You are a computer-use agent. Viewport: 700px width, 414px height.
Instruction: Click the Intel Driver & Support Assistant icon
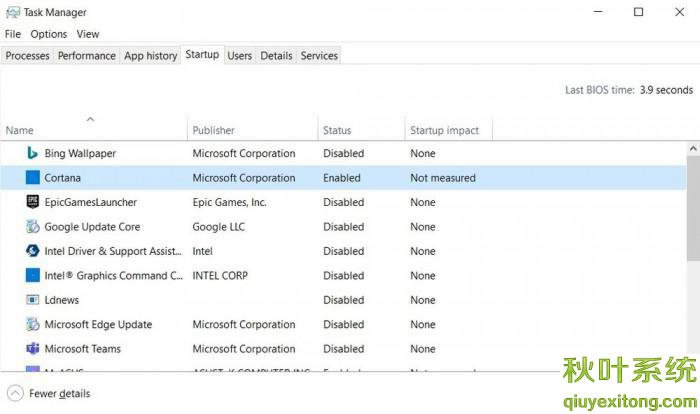click(x=33, y=251)
